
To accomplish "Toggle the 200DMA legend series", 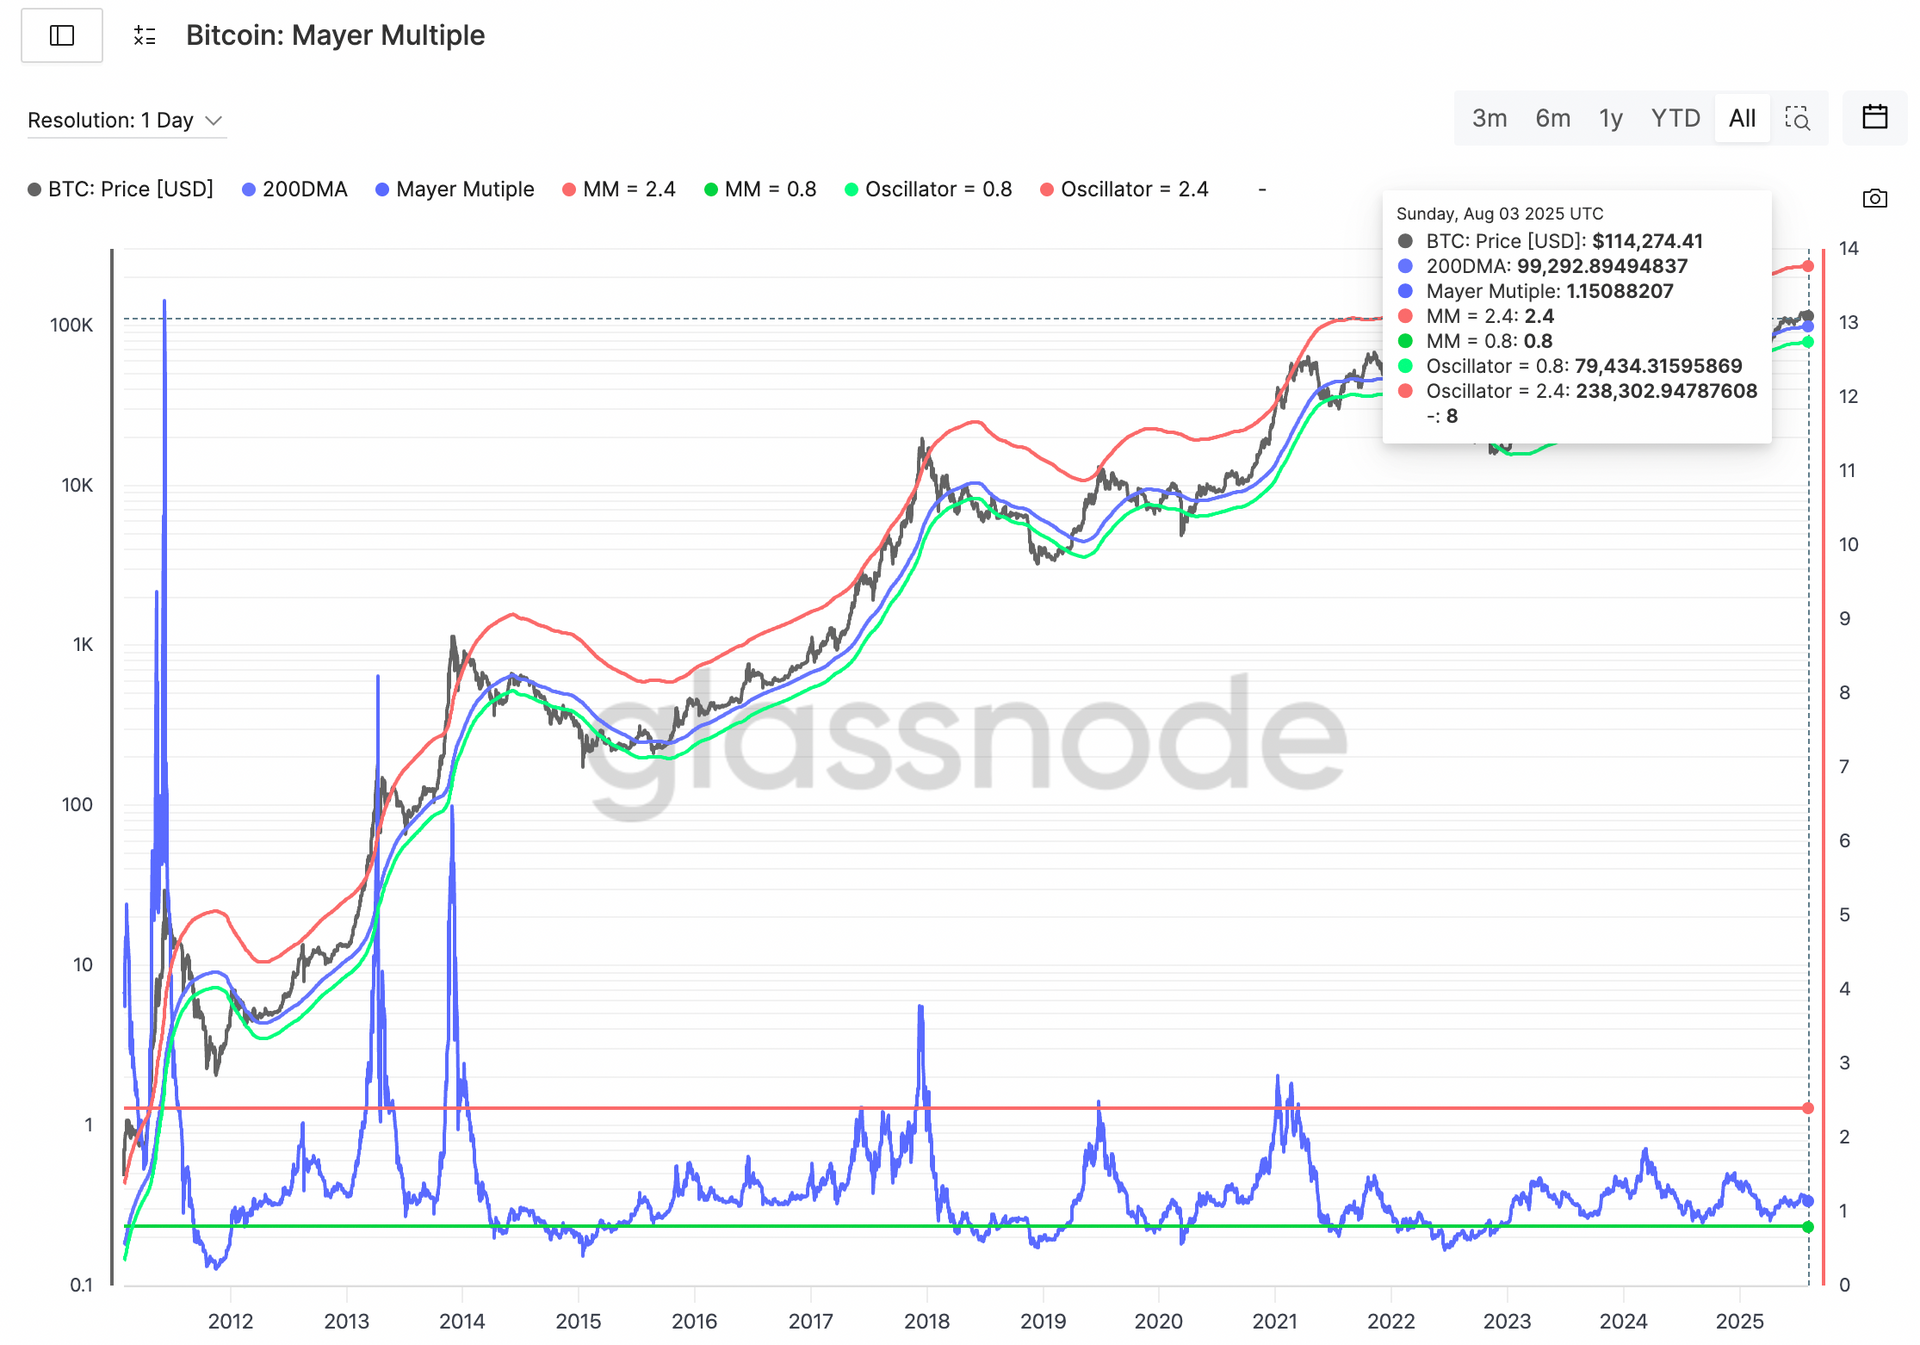I will [x=295, y=189].
